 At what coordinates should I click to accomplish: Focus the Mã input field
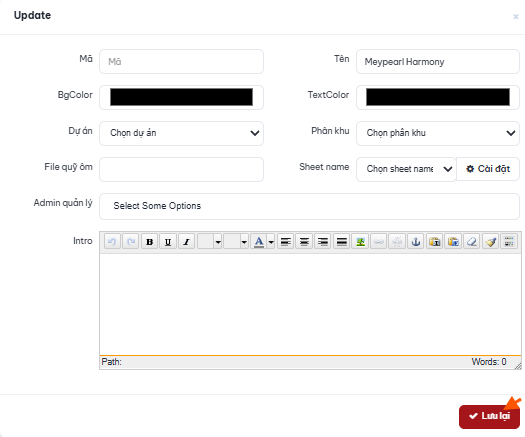click(181, 62)
